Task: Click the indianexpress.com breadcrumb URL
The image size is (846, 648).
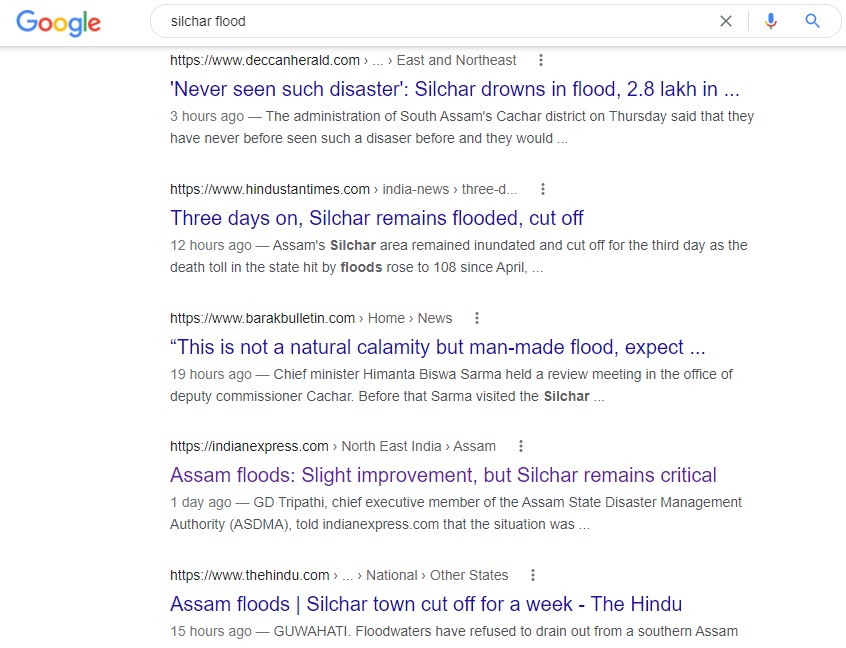Action: [333, 446]
